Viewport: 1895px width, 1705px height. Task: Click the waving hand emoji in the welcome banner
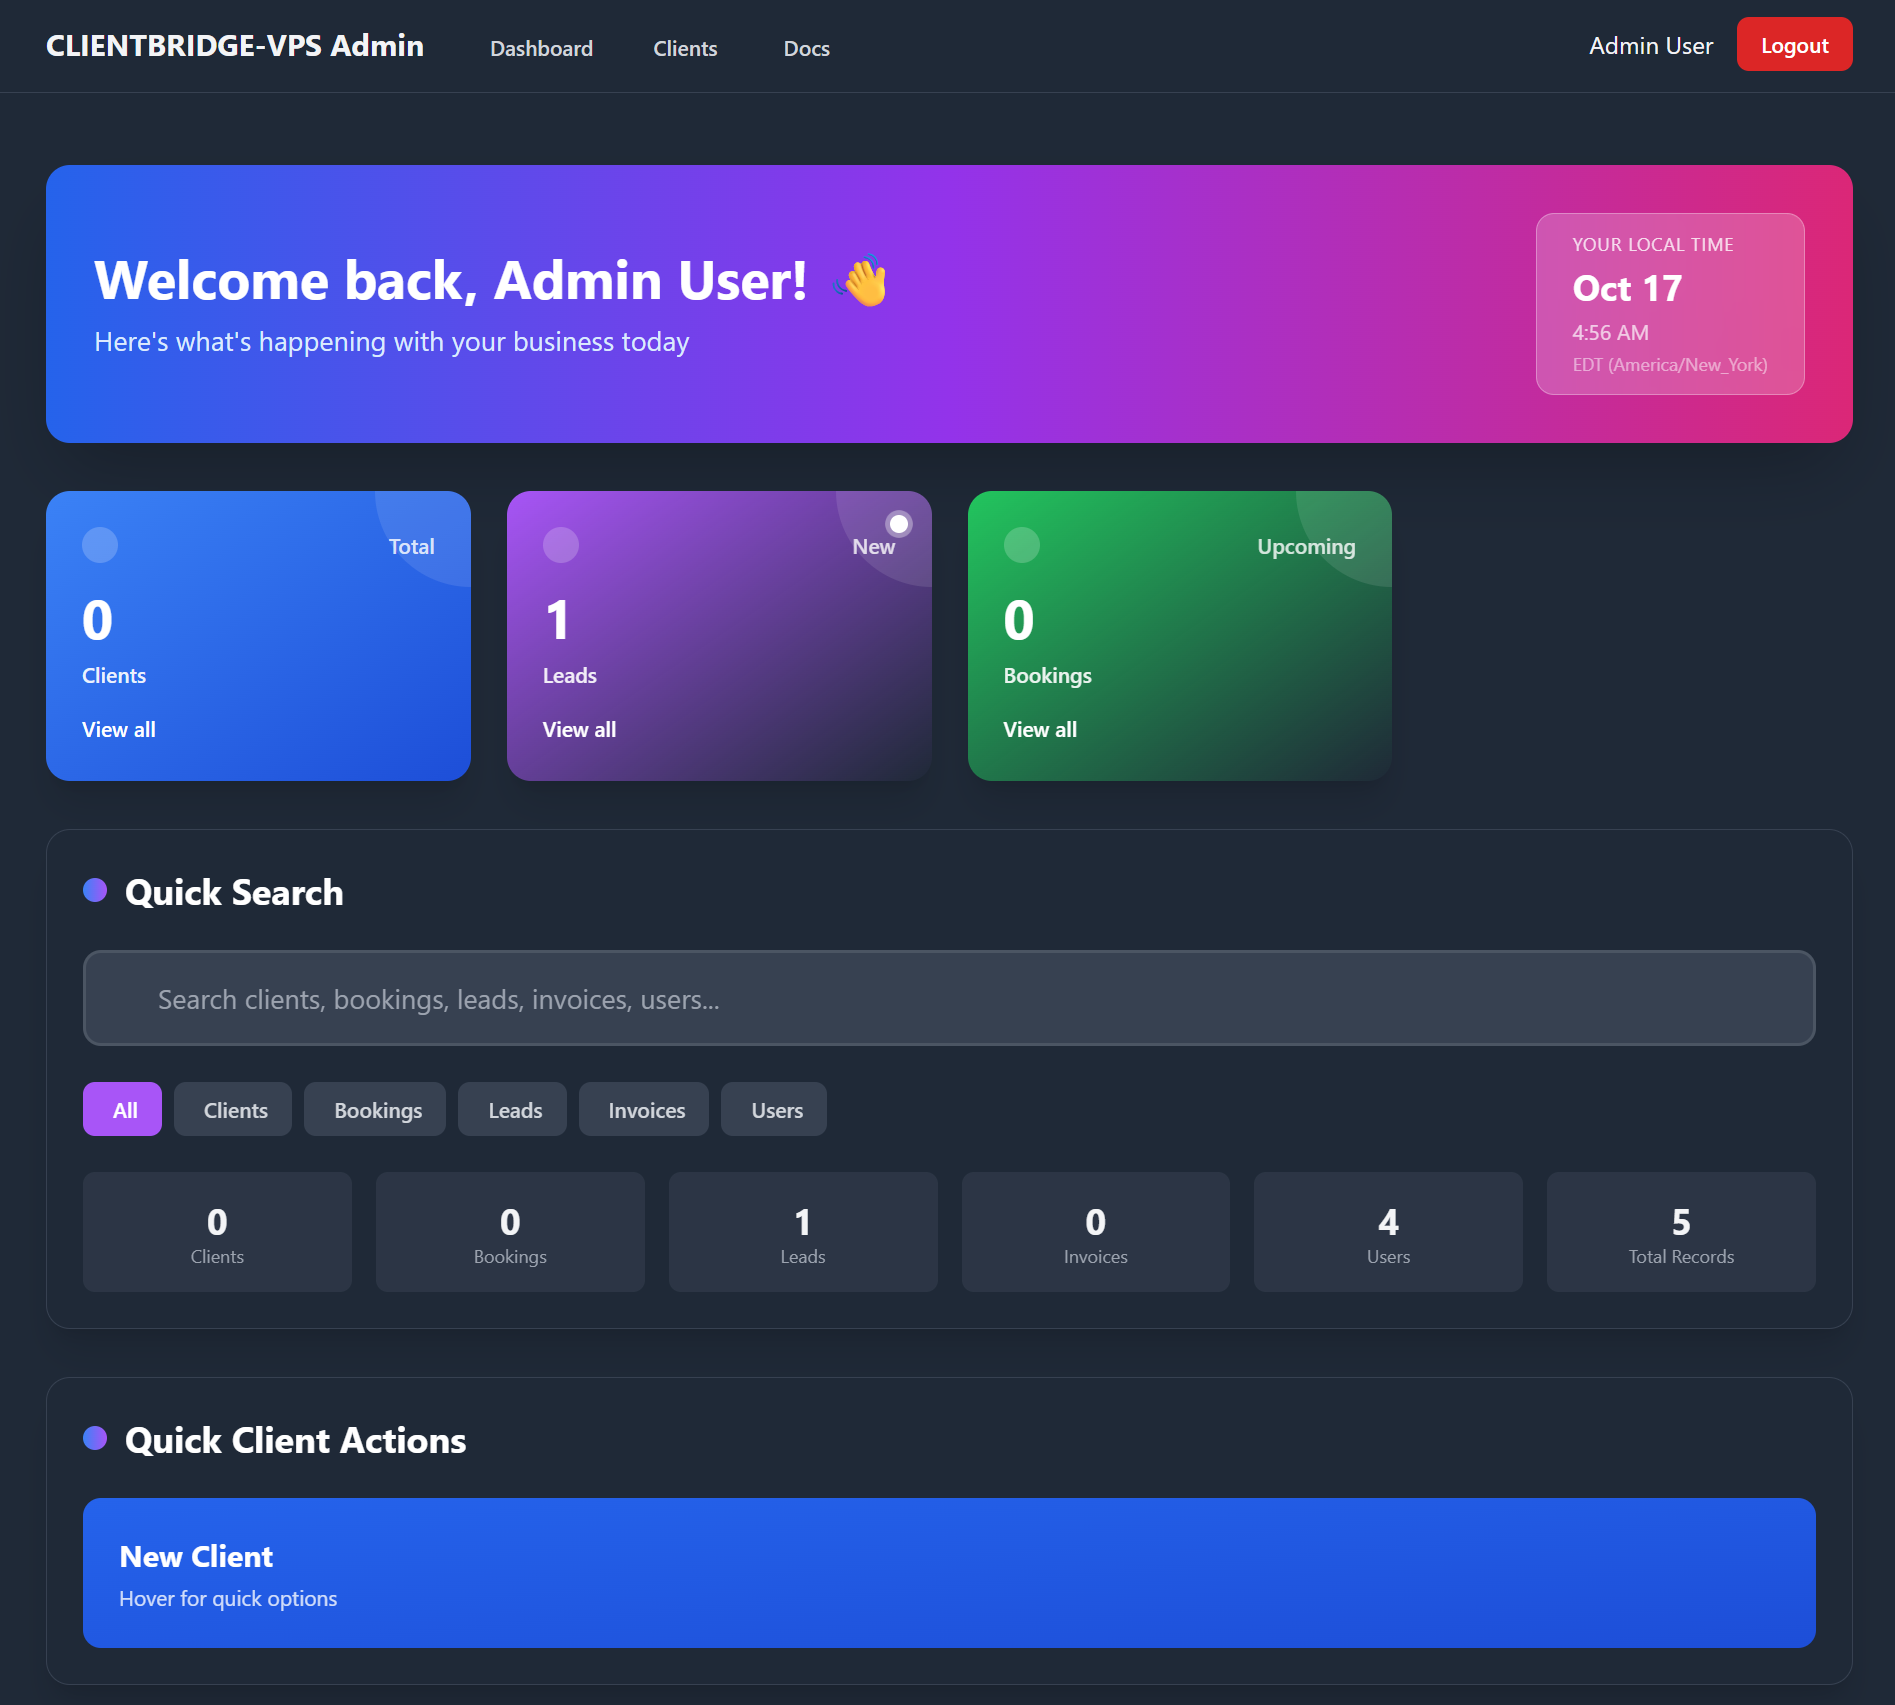coord(858,282)
